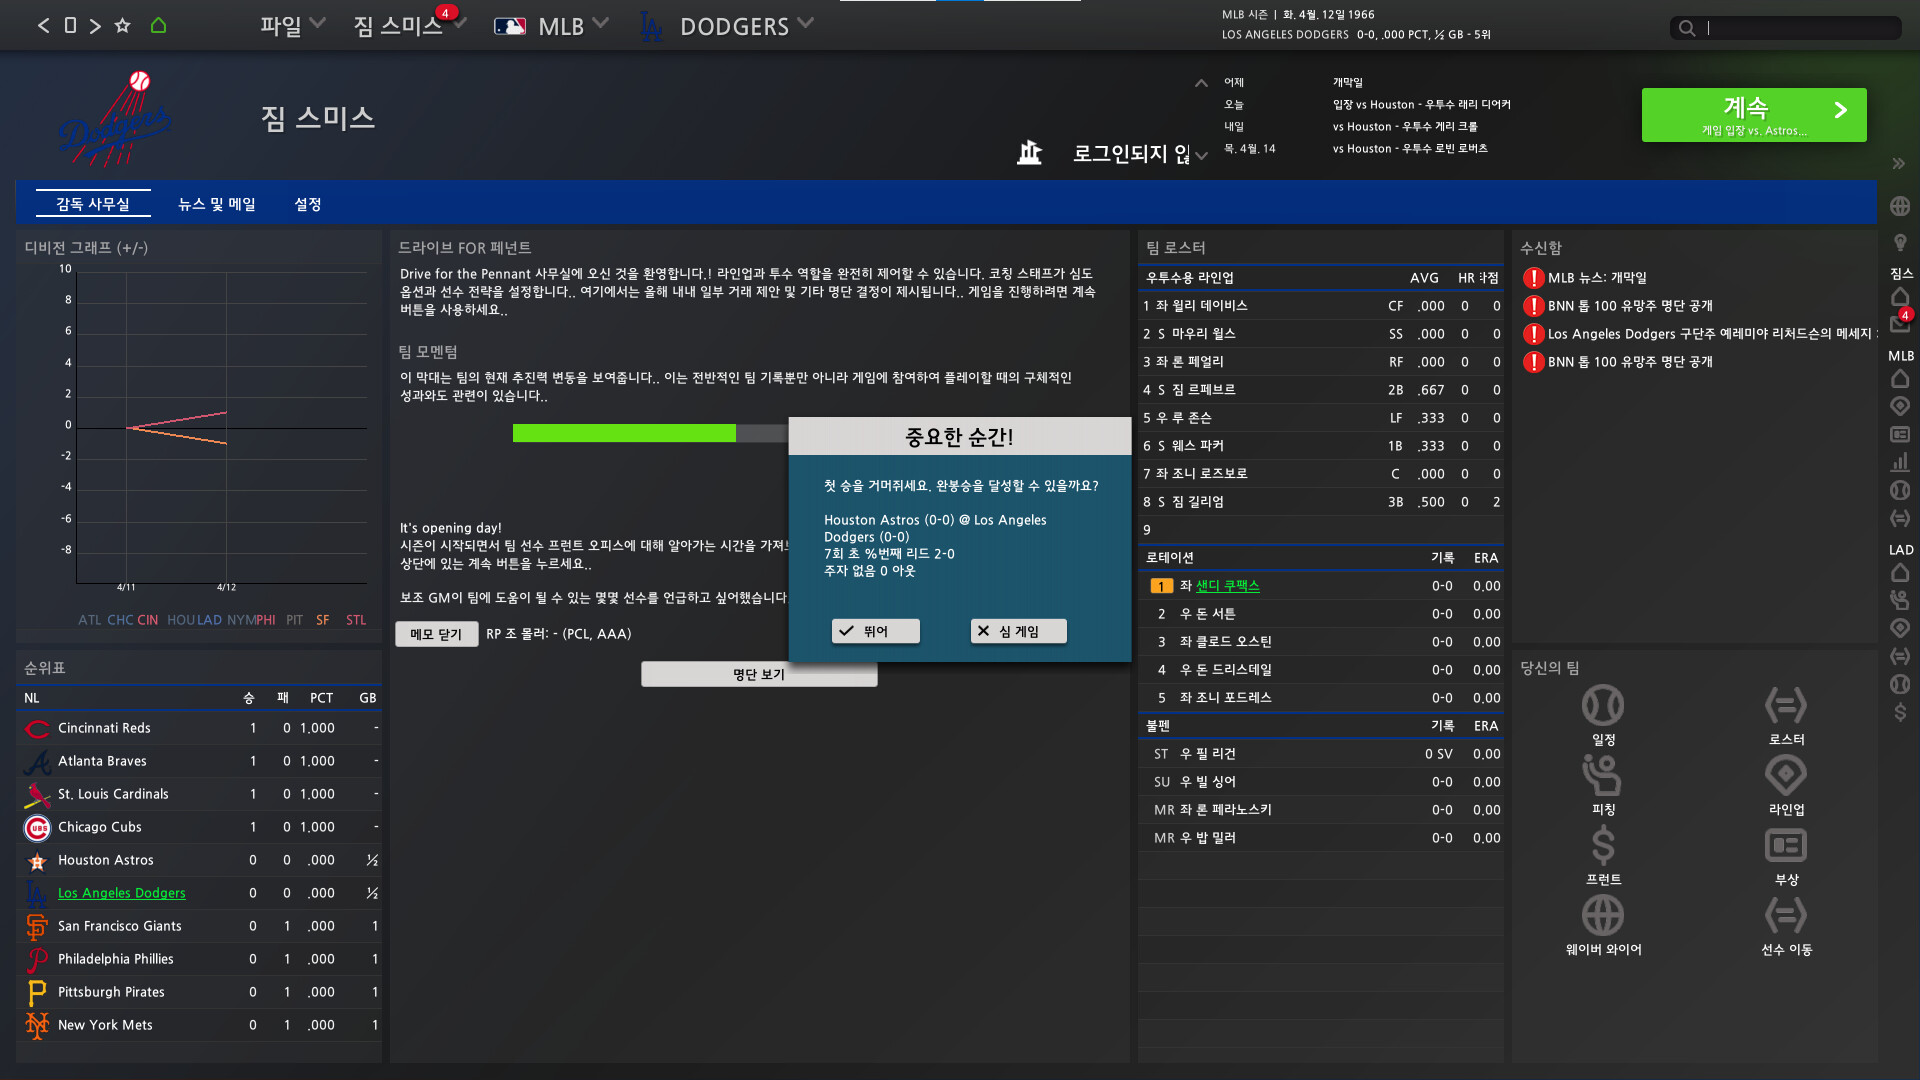Click the 로스터 roster icon

pyautogui.click(x=1786, y=706)
